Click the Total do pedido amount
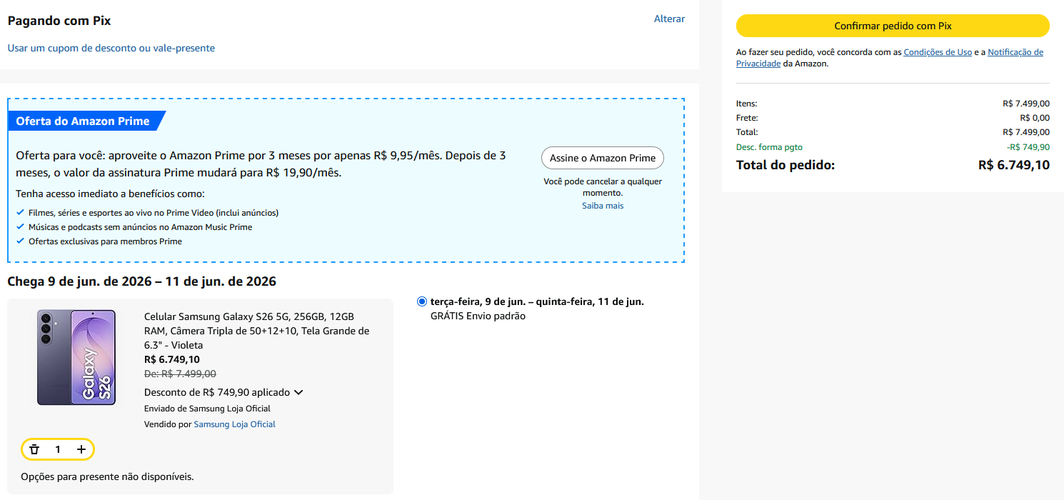1064x500 pixels. pyautogui.click(x=1014, y=165)
